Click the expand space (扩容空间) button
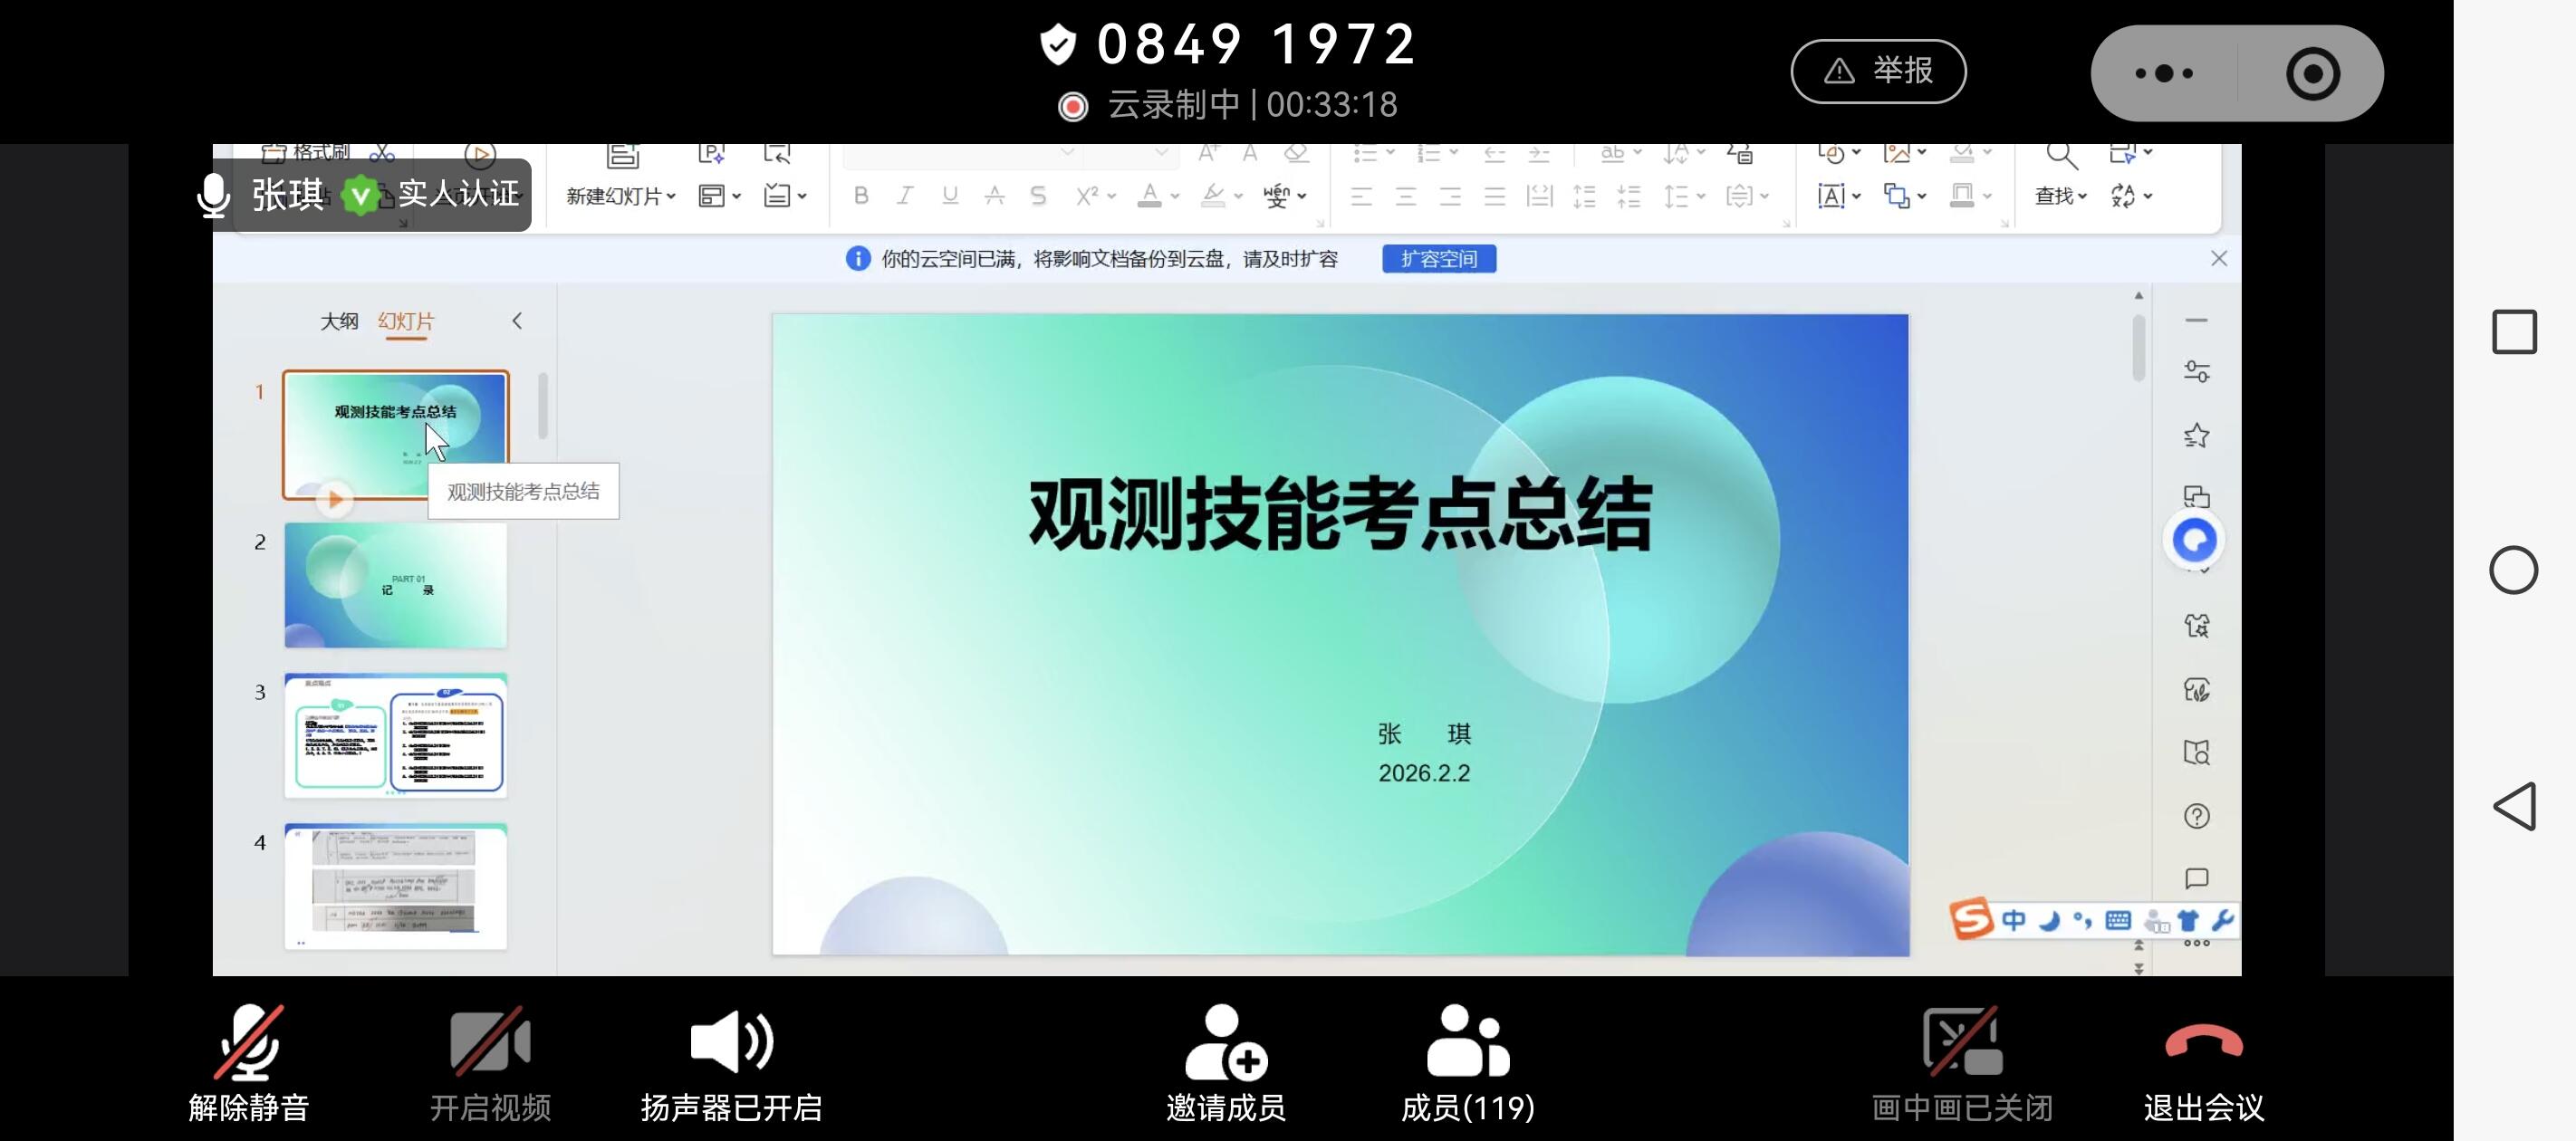The height and width of the screenshot is (1141, 2576). coord(1438,259)
